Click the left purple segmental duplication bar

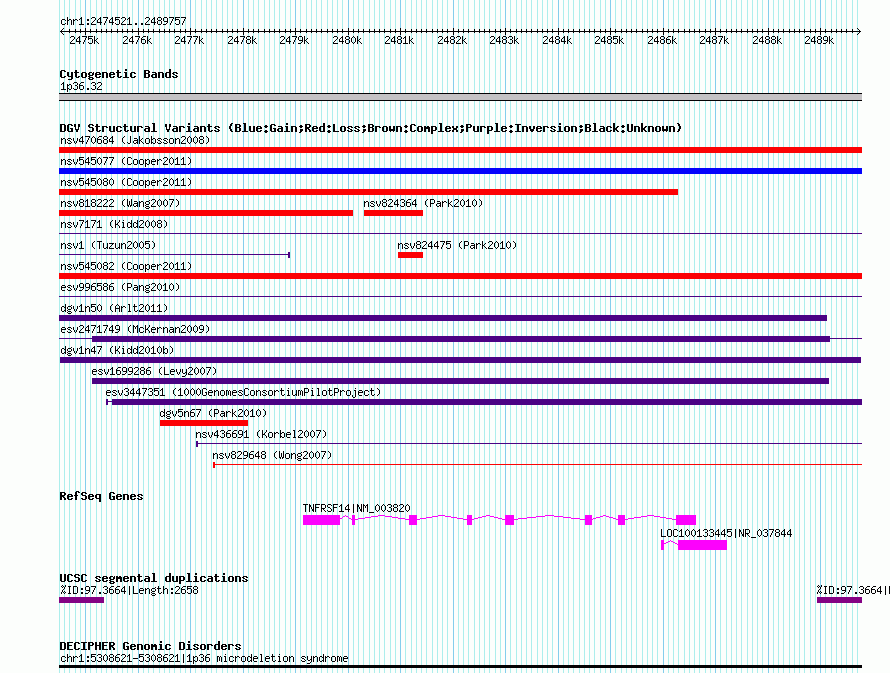(82, 600)
